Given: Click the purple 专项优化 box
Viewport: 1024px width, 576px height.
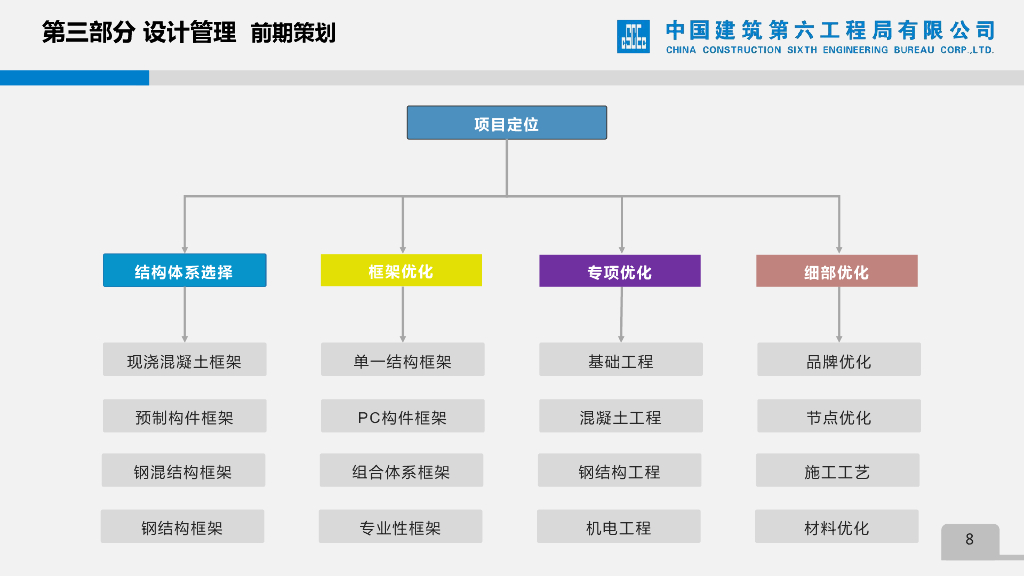Looking at the screenshot, I should click(x=620, y=270).
